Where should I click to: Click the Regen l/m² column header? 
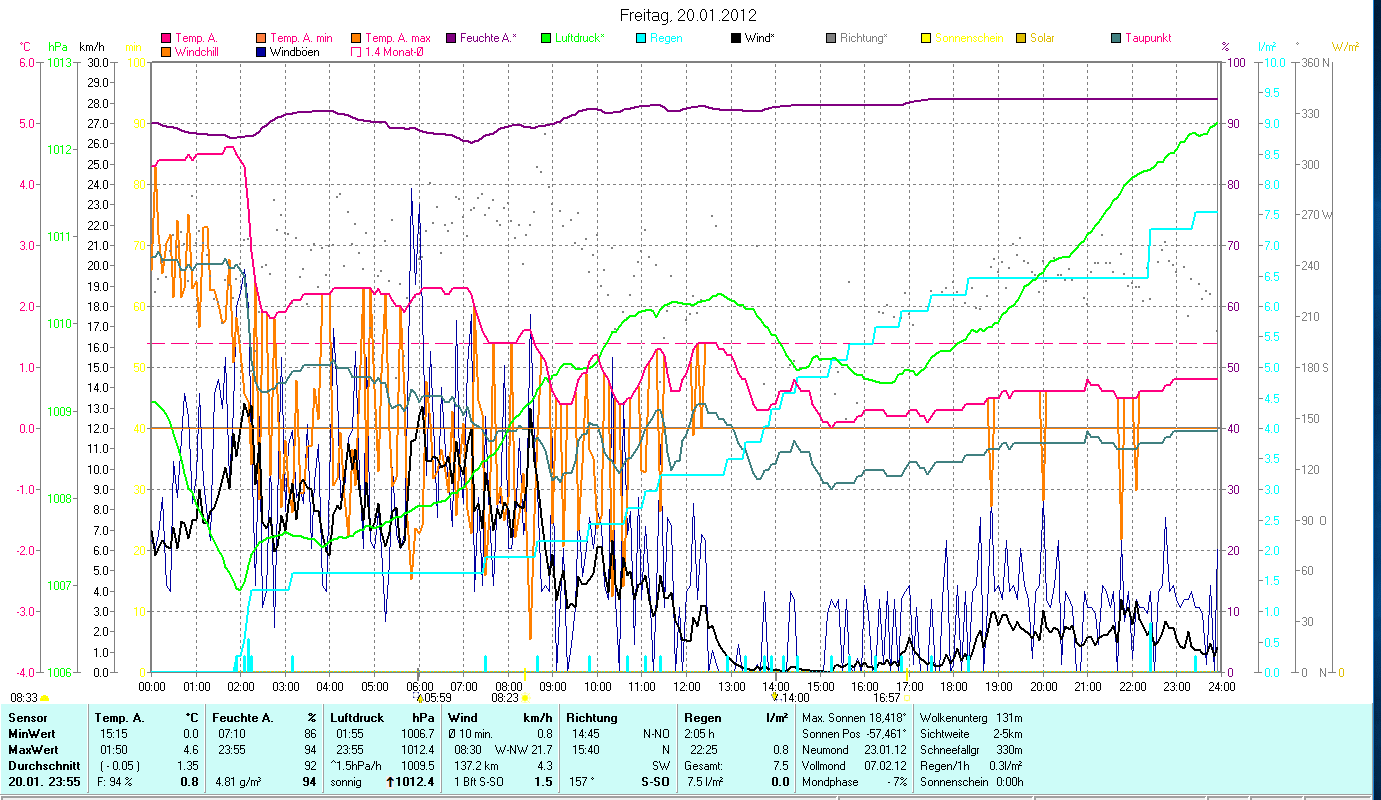point(736,717)
